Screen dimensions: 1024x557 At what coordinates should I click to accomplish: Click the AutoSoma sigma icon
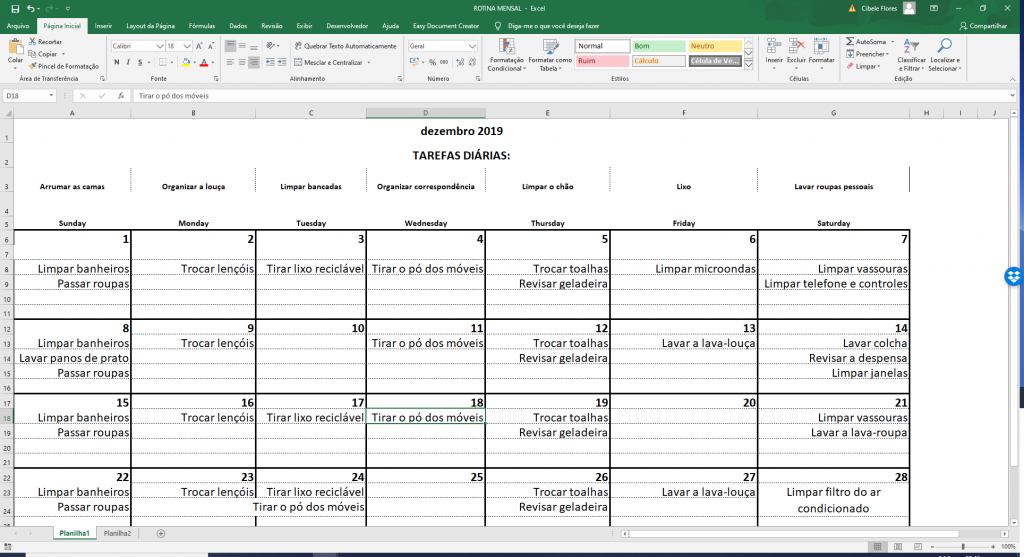(850, 42)
